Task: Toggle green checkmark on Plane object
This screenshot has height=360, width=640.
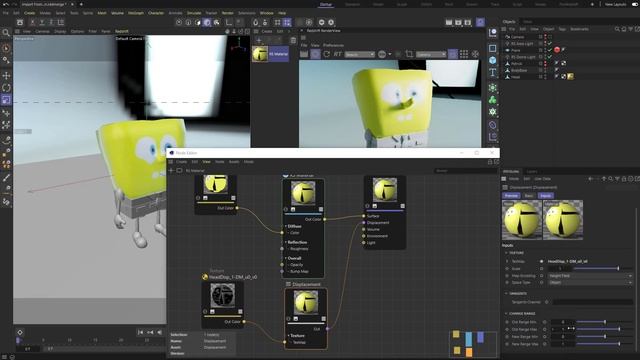Action: click(x=550, y=50)
